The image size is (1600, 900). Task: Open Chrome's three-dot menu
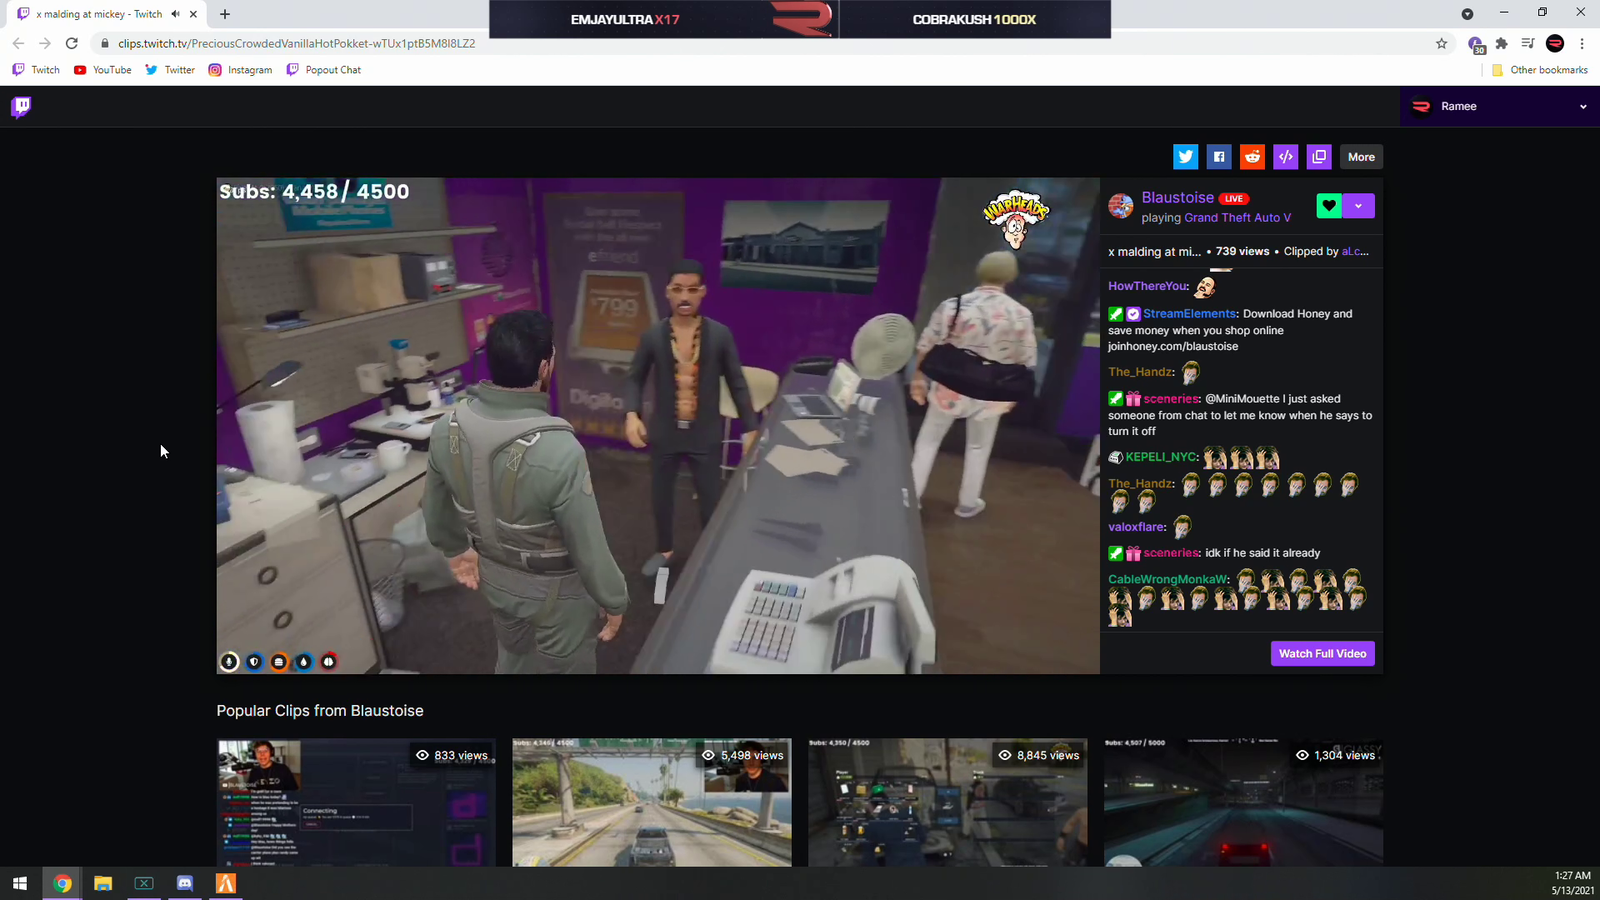tap(1582, 43)
